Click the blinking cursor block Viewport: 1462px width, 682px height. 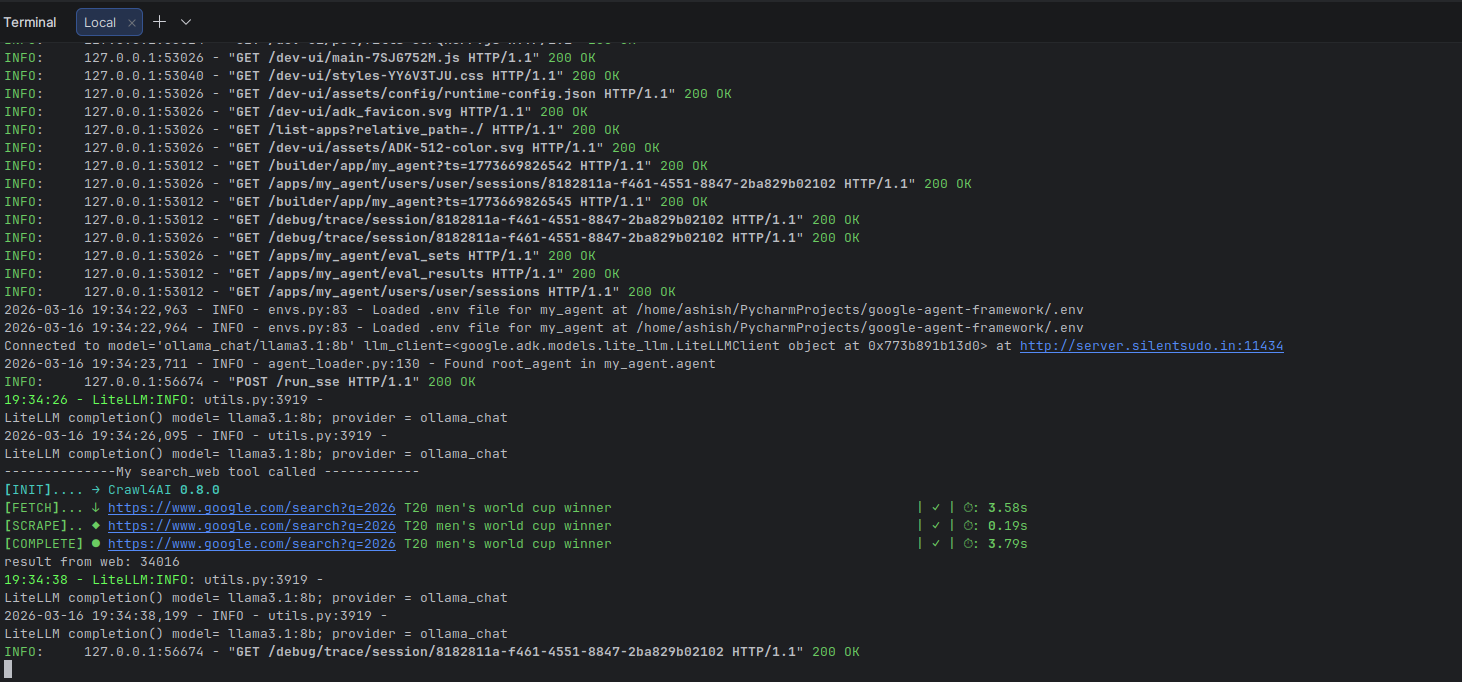(8, 668)
